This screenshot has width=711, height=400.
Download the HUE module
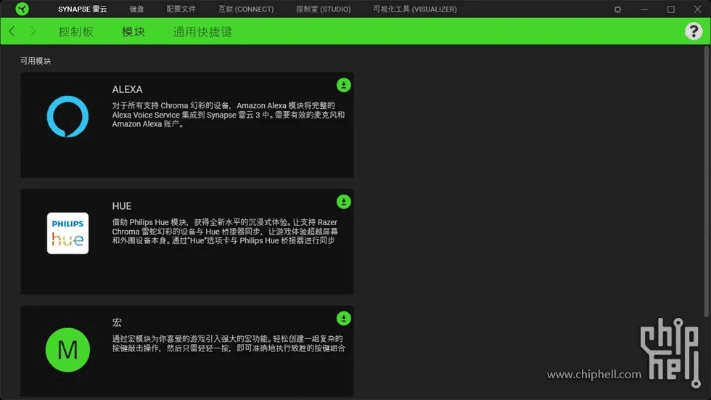pos(343,201)
